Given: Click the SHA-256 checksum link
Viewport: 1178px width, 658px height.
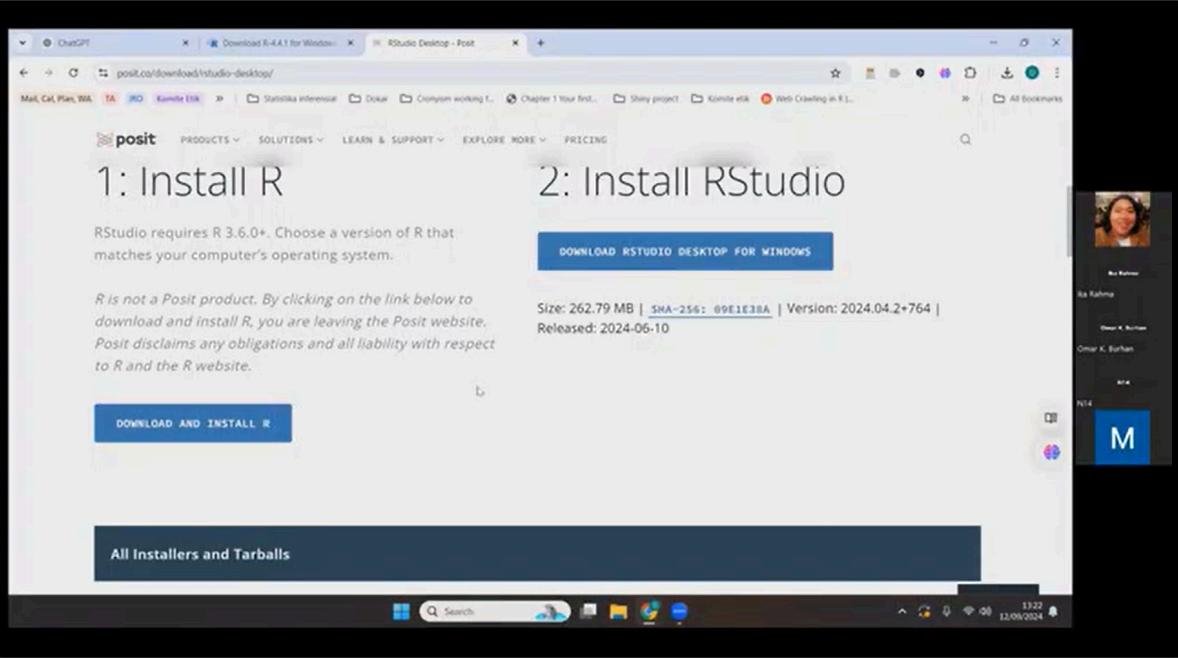Looking at the screenshot, I should [x=710, y=309].
